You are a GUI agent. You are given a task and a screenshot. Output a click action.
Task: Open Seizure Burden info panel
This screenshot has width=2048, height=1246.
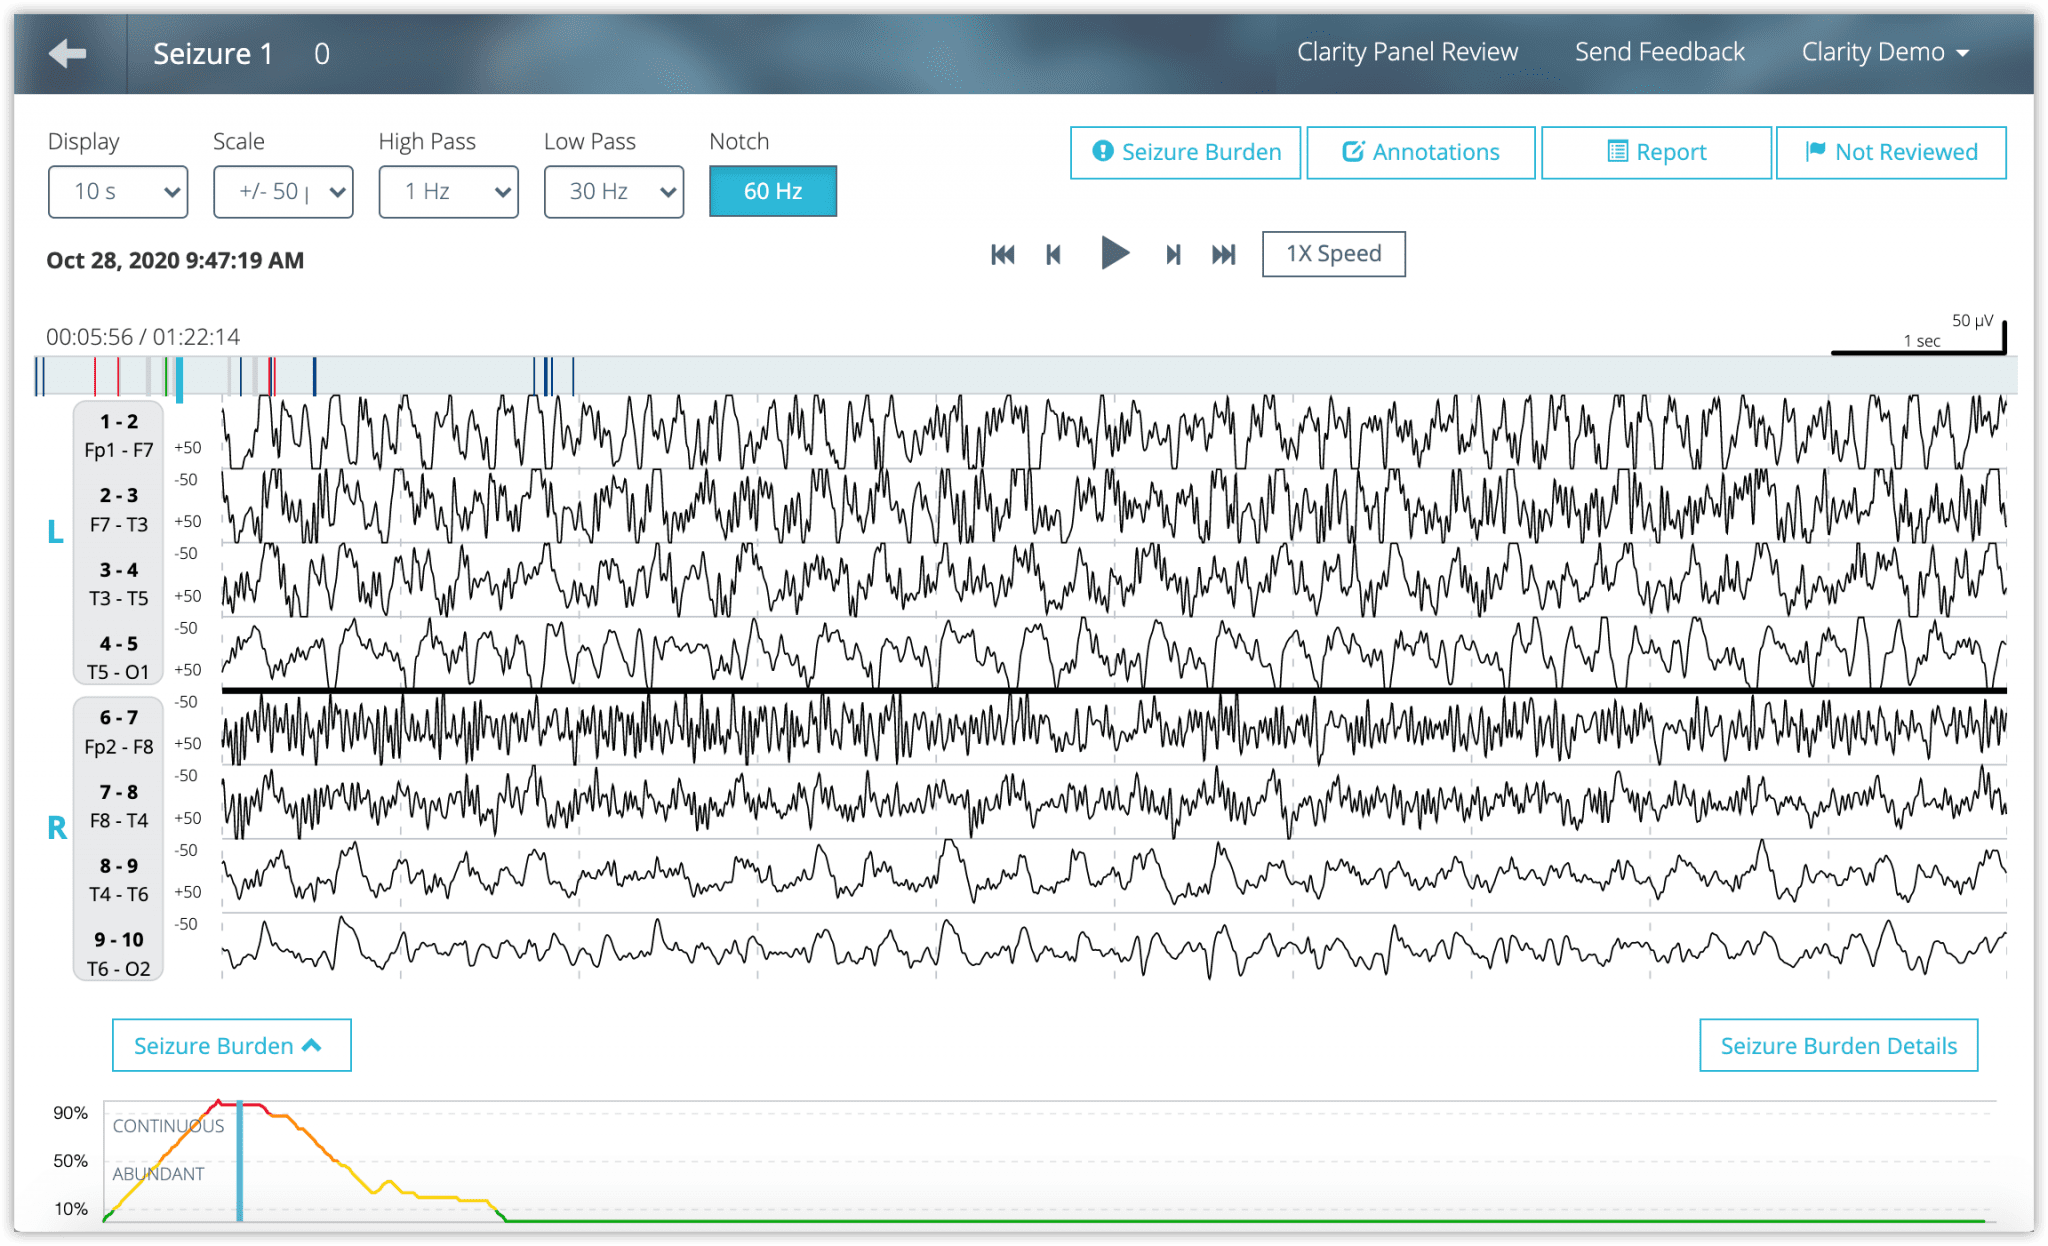click(x=1184, y=152)
